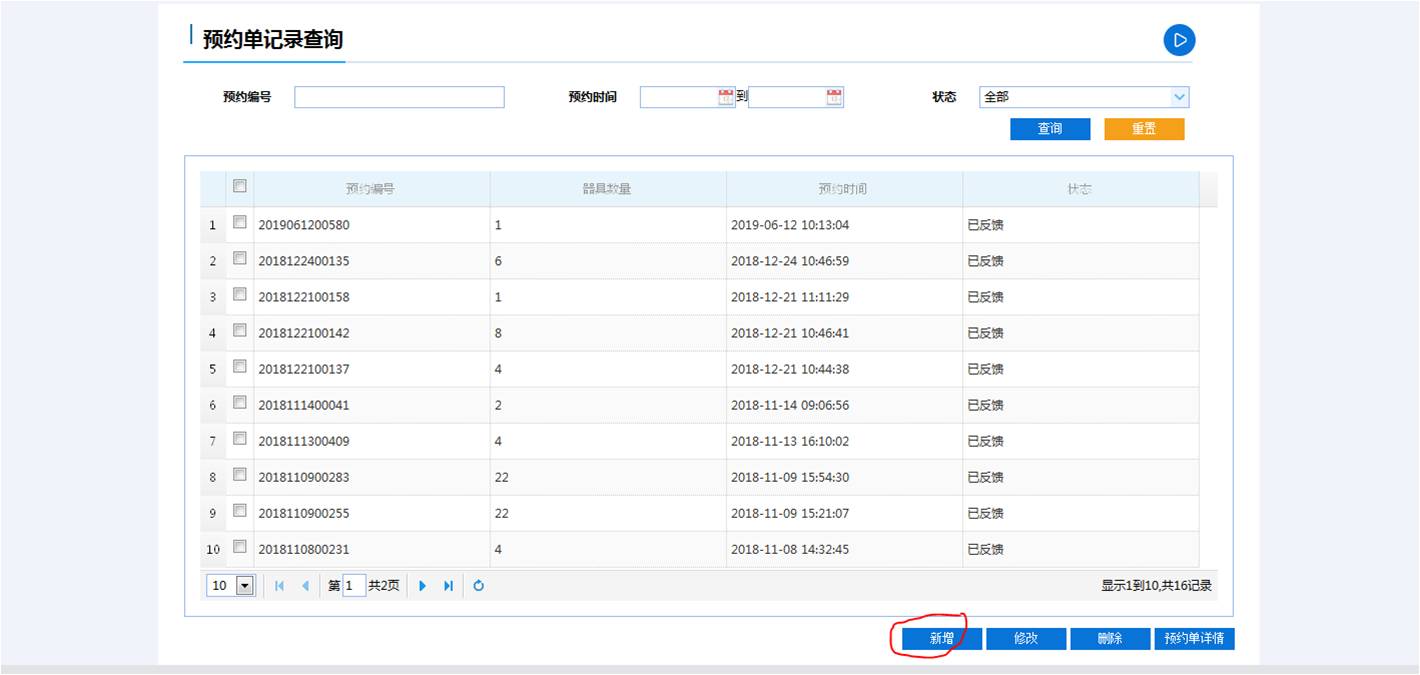Check the row for 2018122100137
Viewport: 1420px width, 675px height.
point(240,366)
